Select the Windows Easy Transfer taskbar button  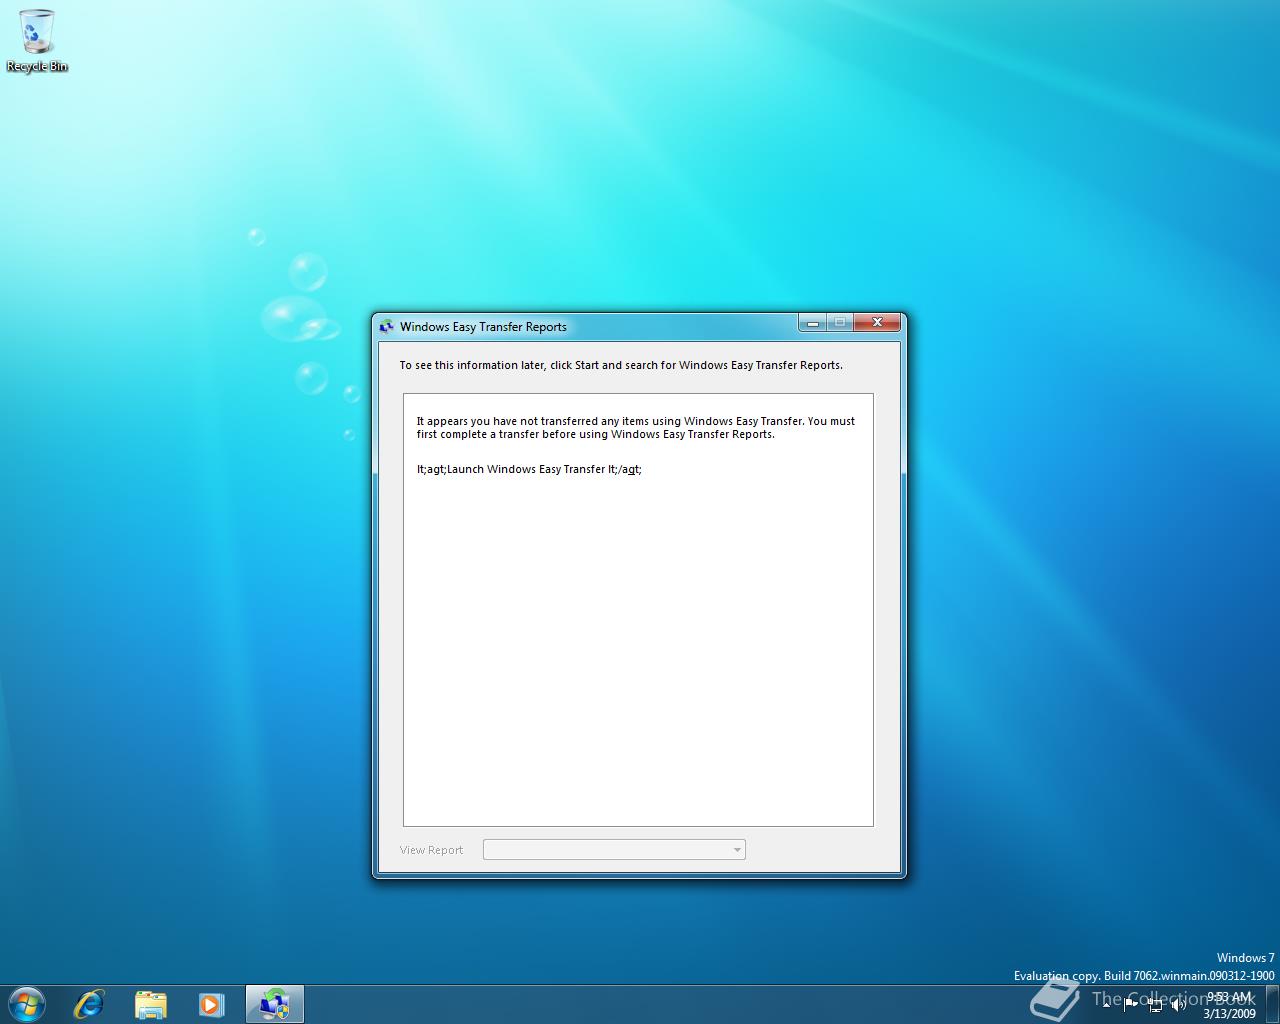pos(274,1004)
